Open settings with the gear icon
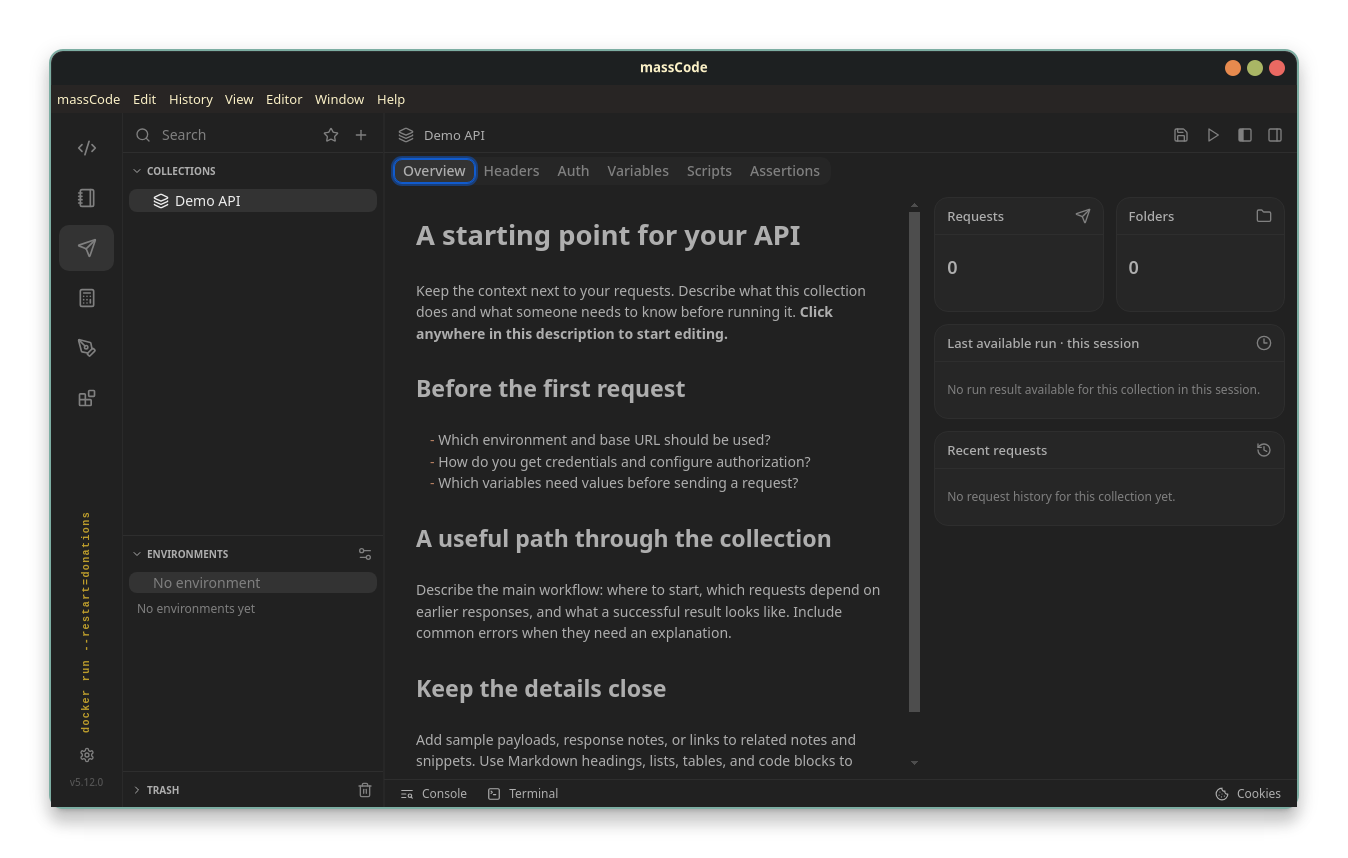 click(87, 755)
